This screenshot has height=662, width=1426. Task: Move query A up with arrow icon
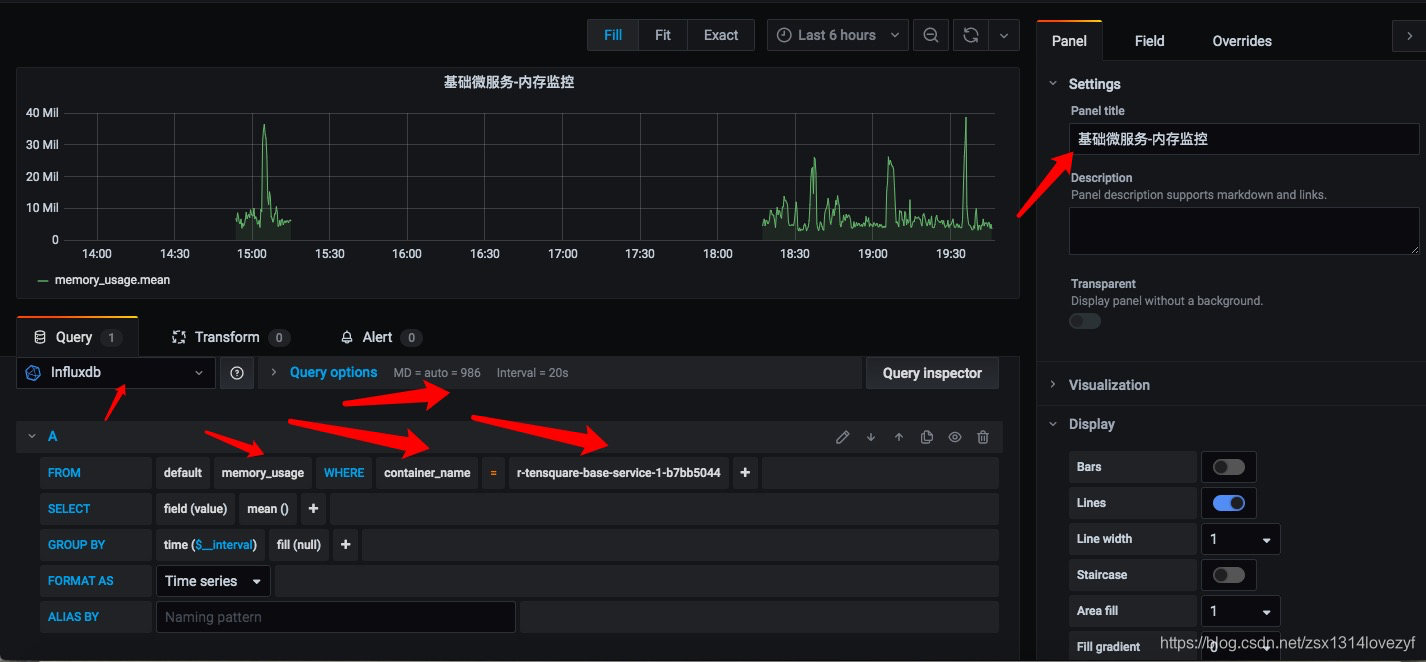[899, 437]
